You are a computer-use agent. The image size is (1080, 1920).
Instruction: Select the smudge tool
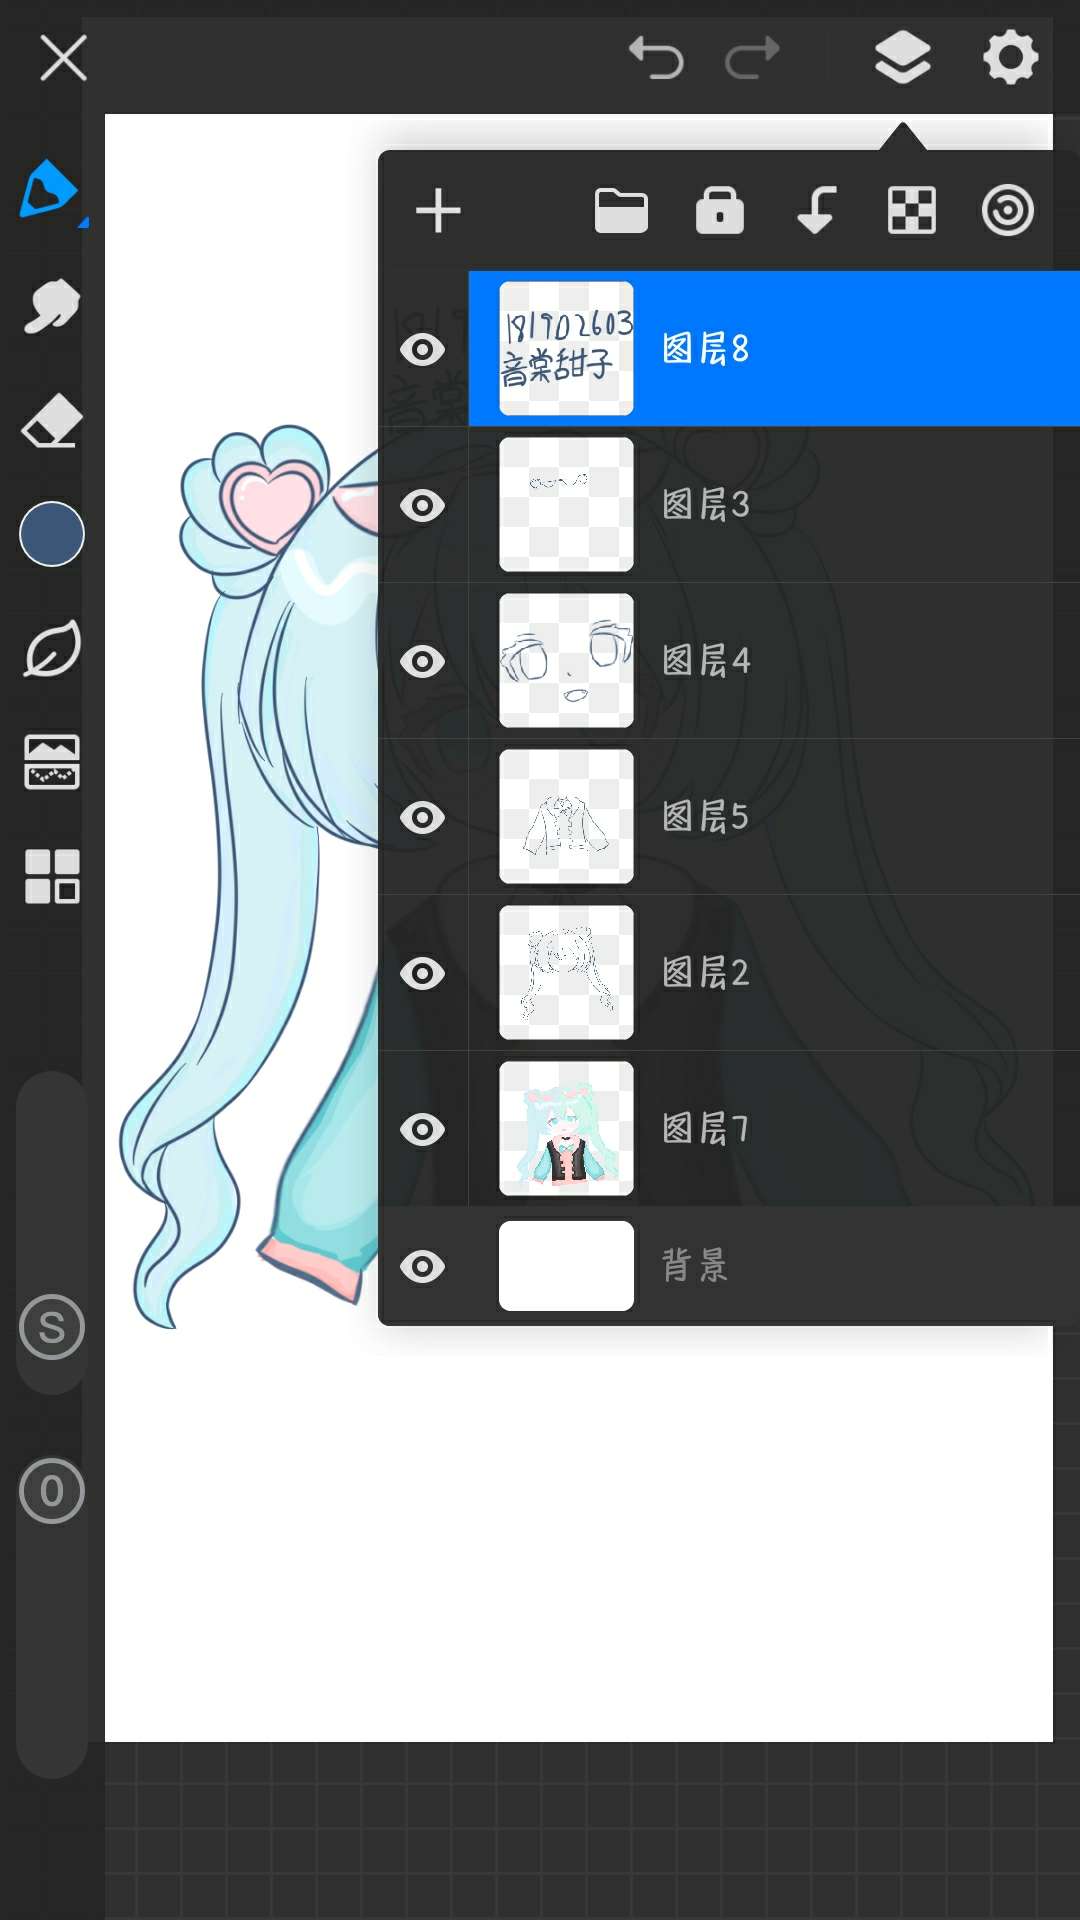51,306
